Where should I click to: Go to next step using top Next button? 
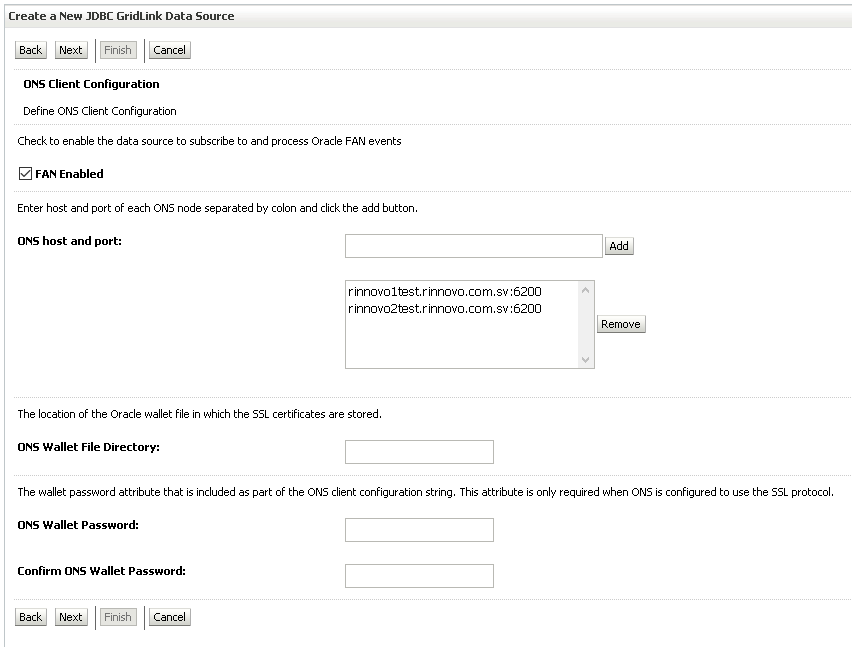[x=71, y=50]
